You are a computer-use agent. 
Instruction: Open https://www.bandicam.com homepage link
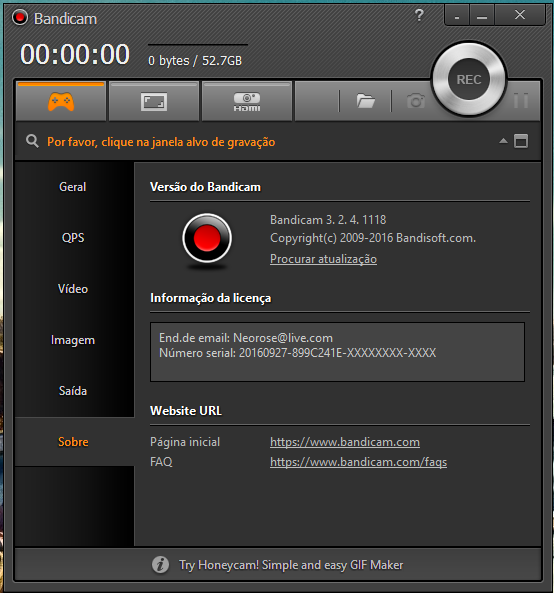pyautogui.click(x=345, y=442)
